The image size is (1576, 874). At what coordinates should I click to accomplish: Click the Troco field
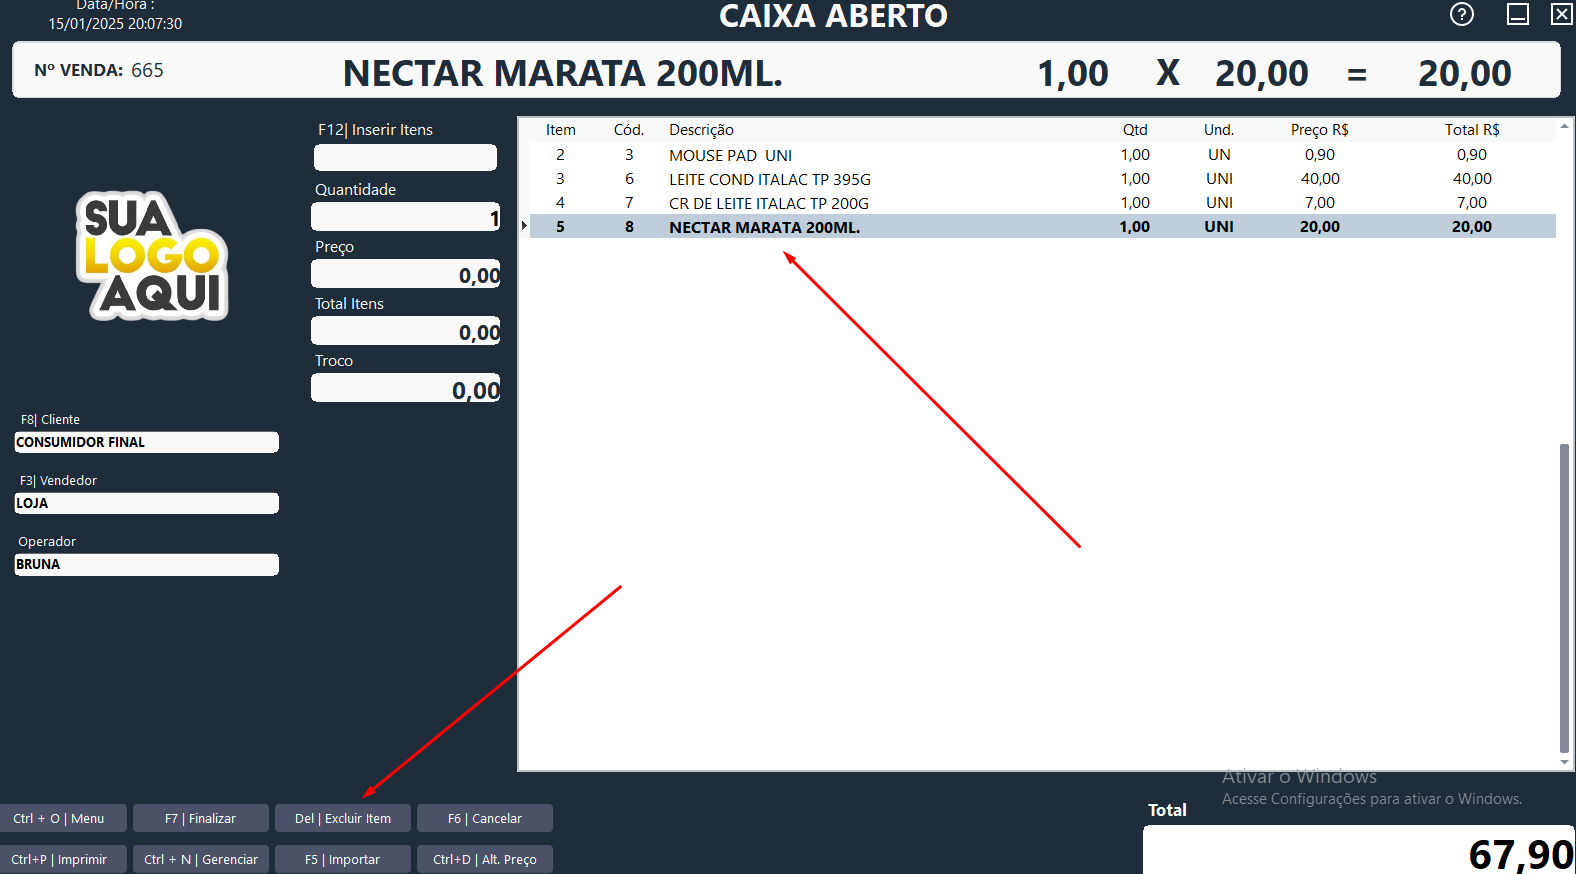coord(405,388)
